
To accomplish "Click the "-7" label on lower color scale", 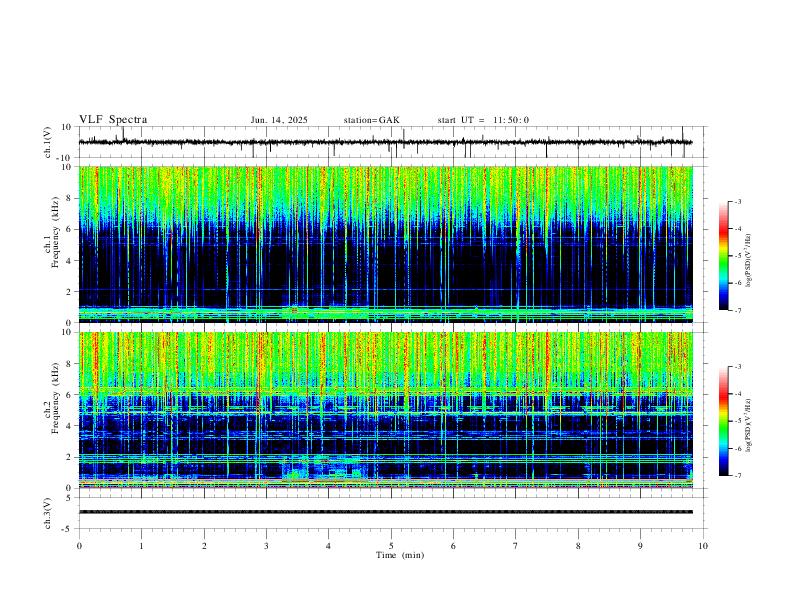I will pyautogui.click(x=737, y=476).
